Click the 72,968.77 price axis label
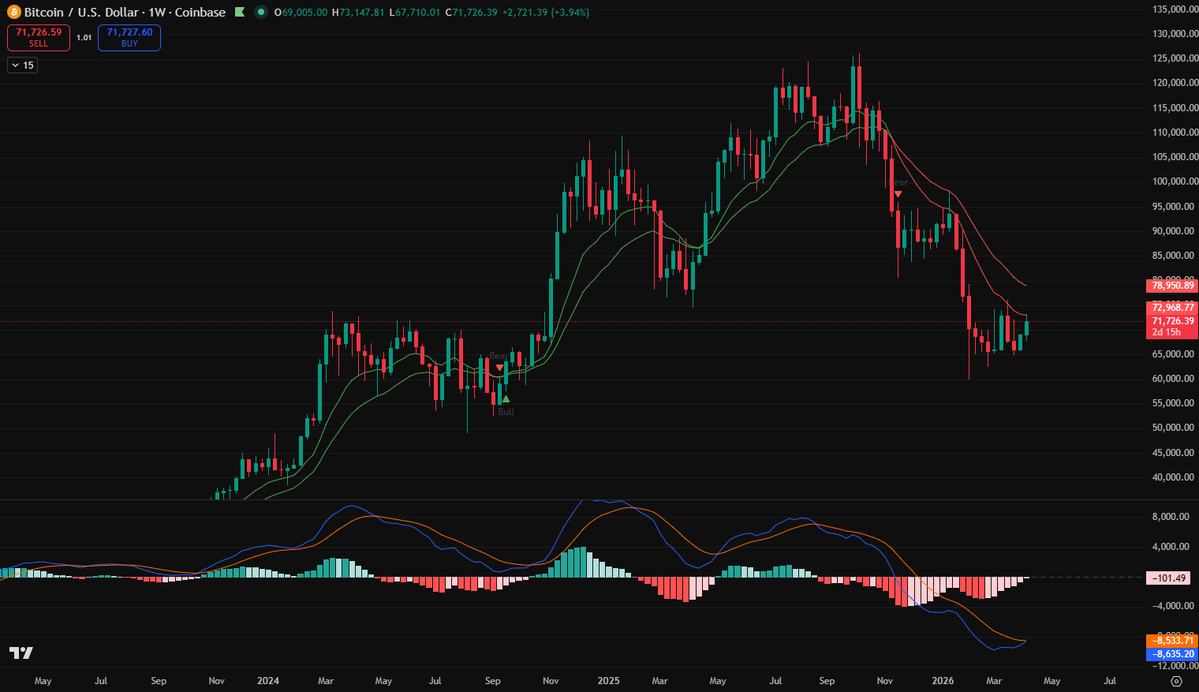Viewport: 1199px width, 692px height. coord(1172,307)
